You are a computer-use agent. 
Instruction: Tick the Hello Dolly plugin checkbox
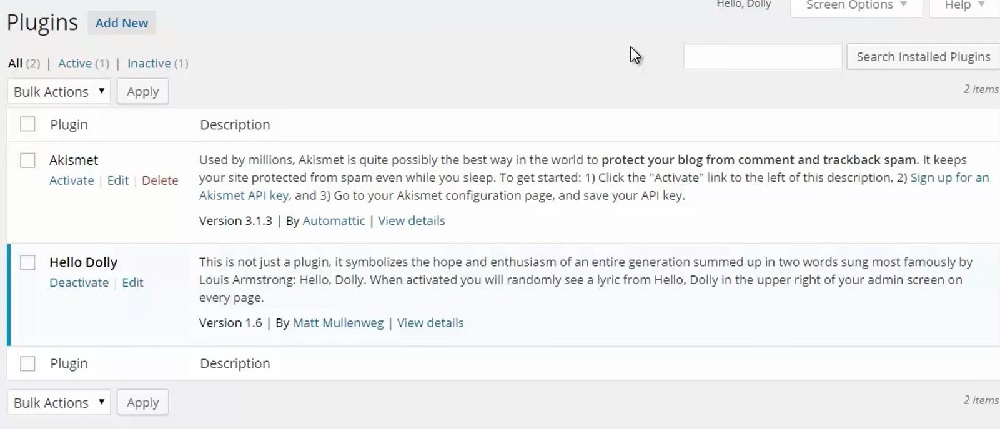28,263
